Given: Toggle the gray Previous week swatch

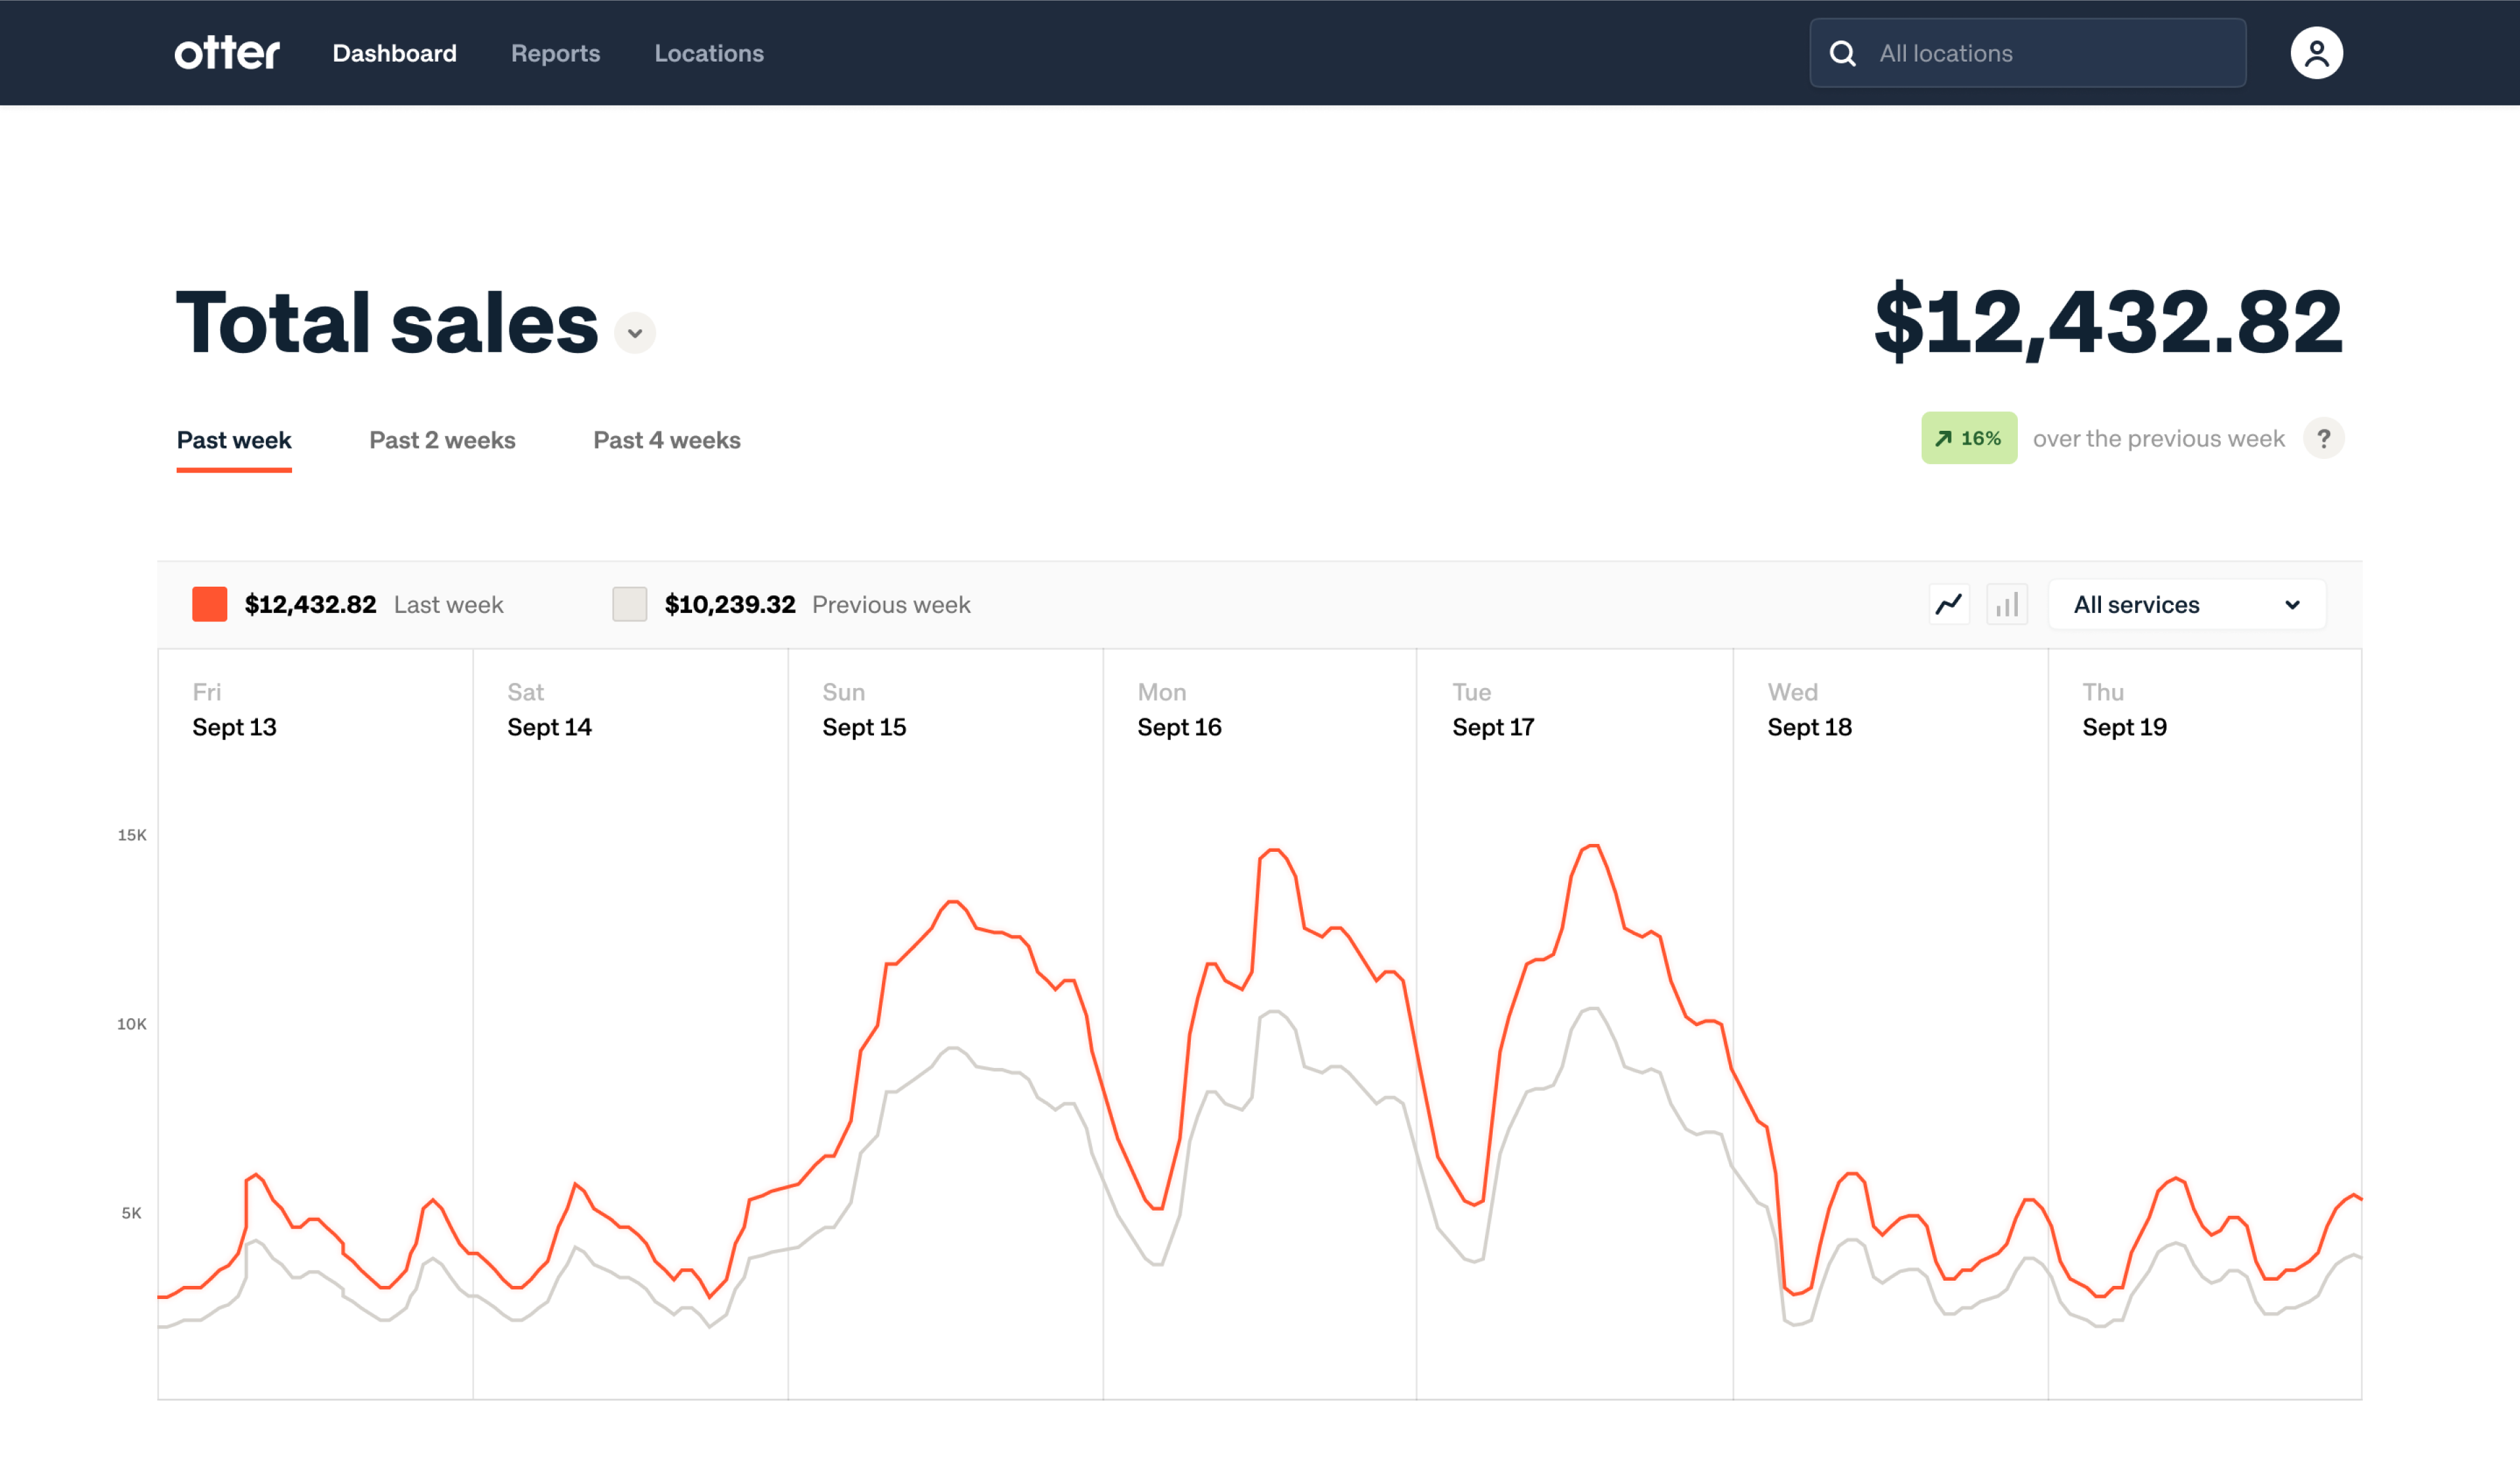Looking at the screenshot, I should point(630,604).
